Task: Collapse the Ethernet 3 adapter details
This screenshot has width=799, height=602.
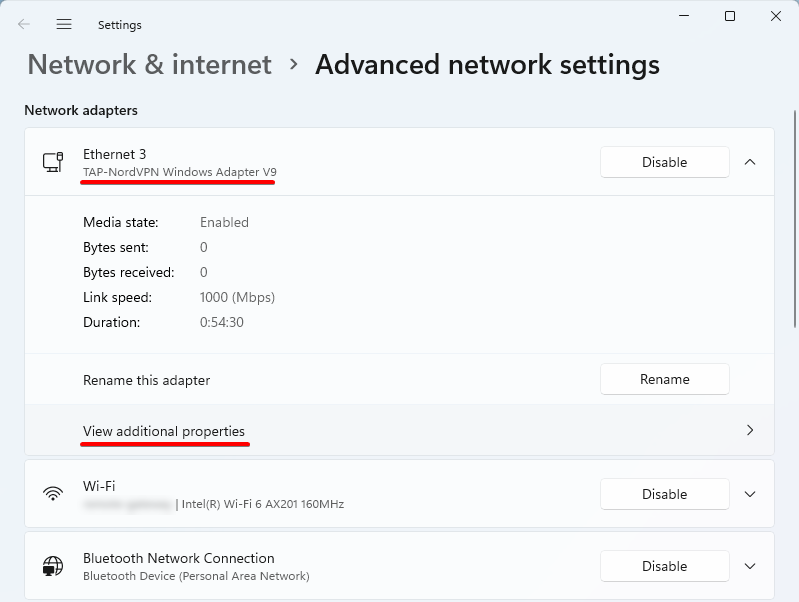Action: 750,162
